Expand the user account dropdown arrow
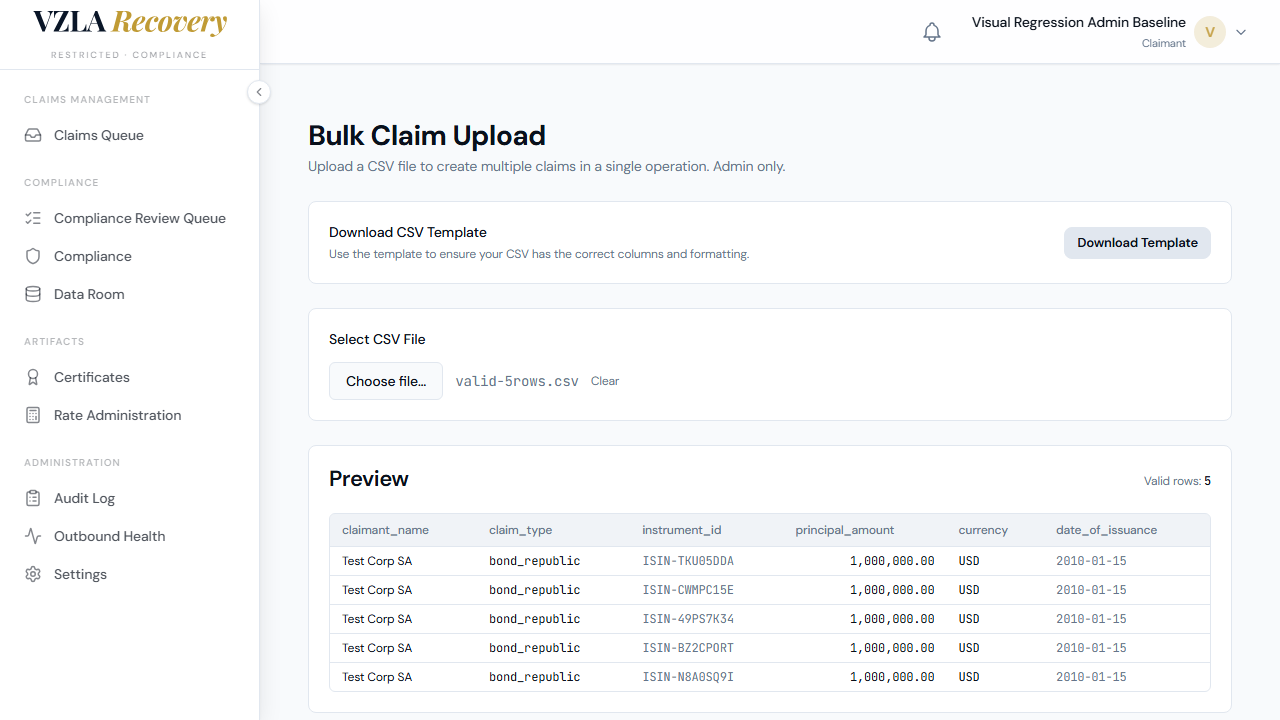Screen dimensions: 1280x720 [x=1241, y=32]
